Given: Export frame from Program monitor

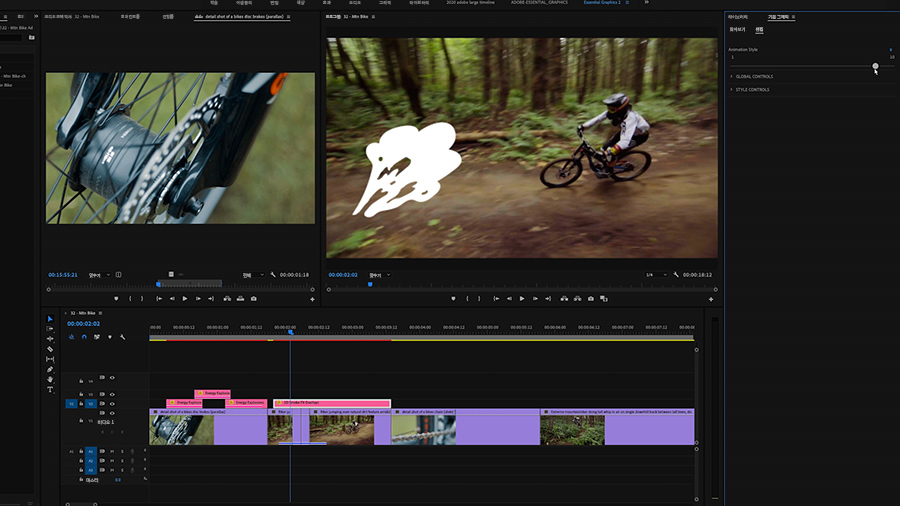Looking at the screenshot, I should pos(591,298).
